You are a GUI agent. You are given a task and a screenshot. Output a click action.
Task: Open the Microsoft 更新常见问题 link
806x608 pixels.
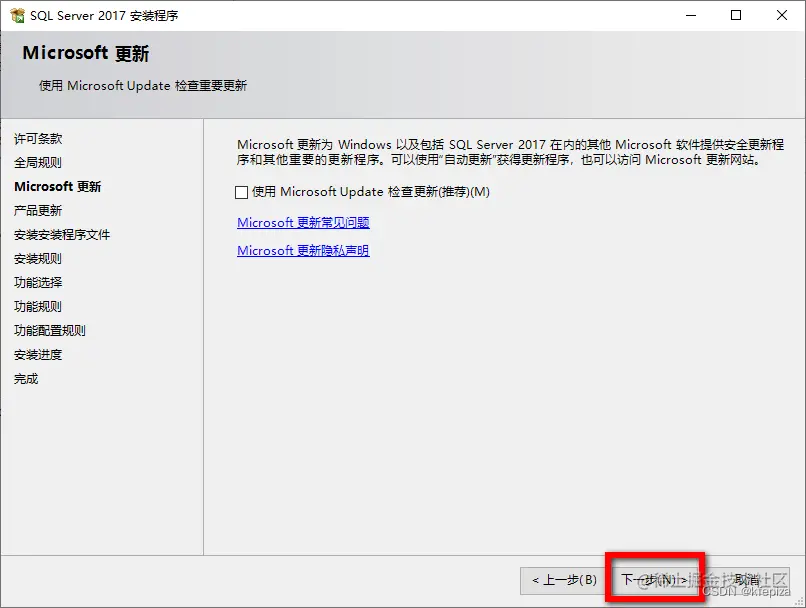click(303, 223)
